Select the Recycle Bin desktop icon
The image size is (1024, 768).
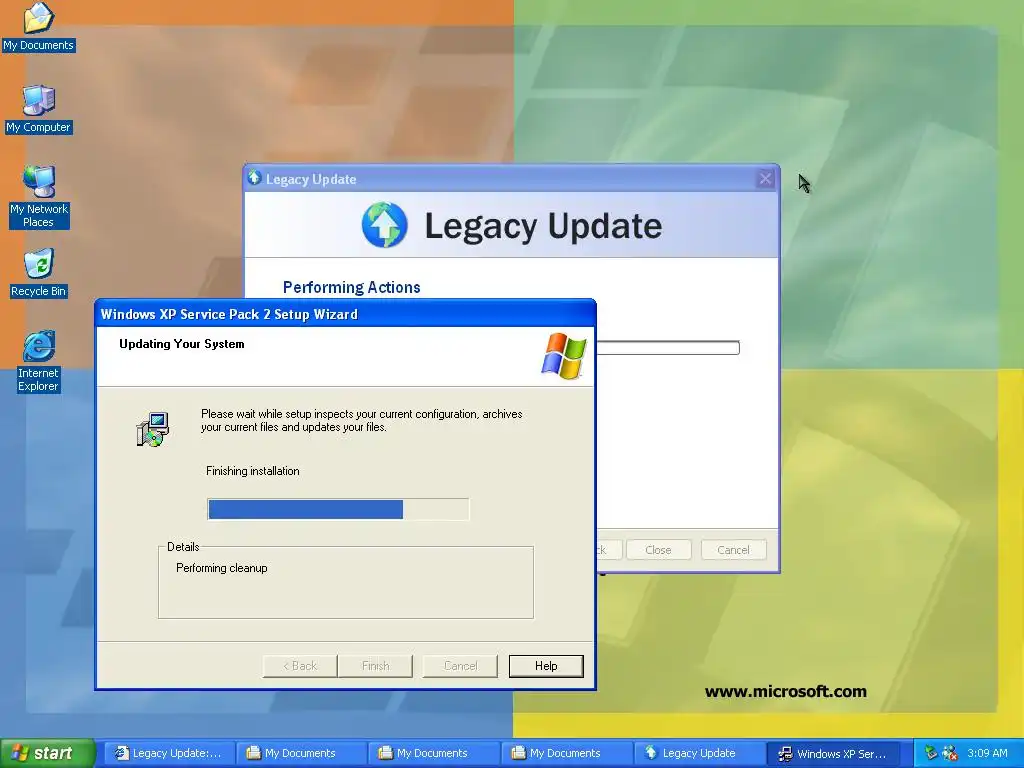(39, 273)
